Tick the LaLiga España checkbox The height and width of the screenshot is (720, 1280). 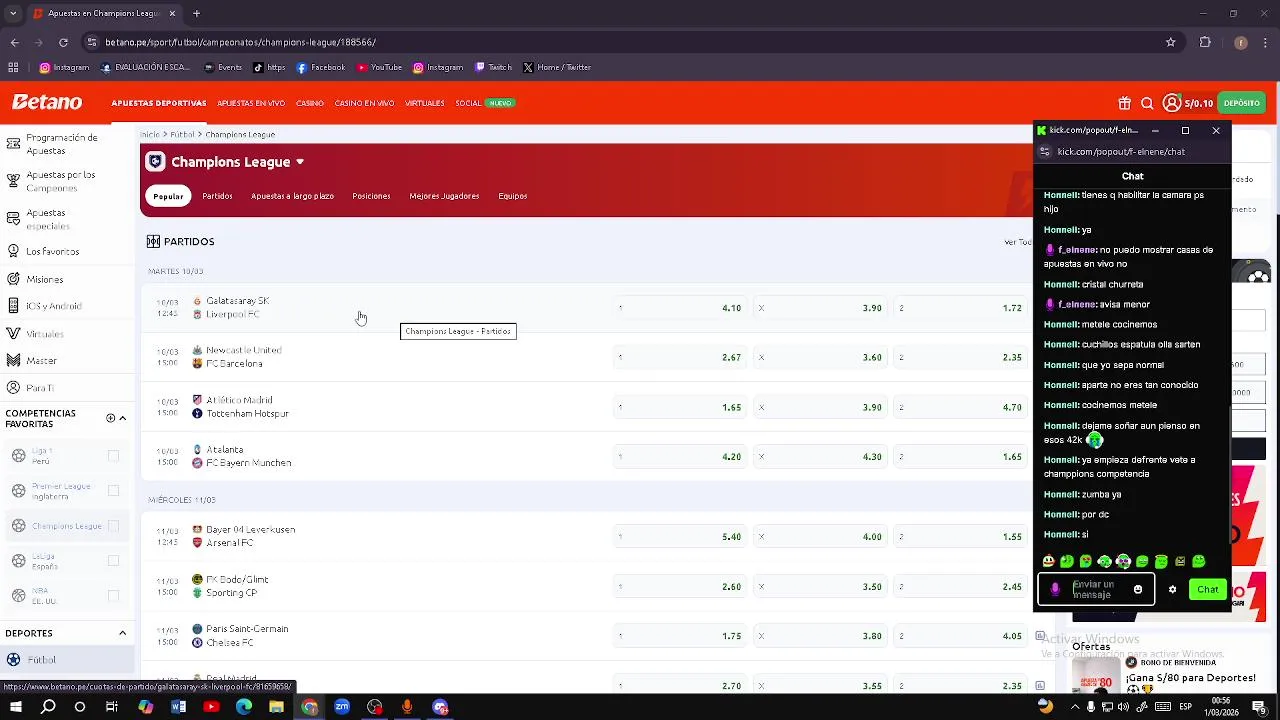click(113, 561)
